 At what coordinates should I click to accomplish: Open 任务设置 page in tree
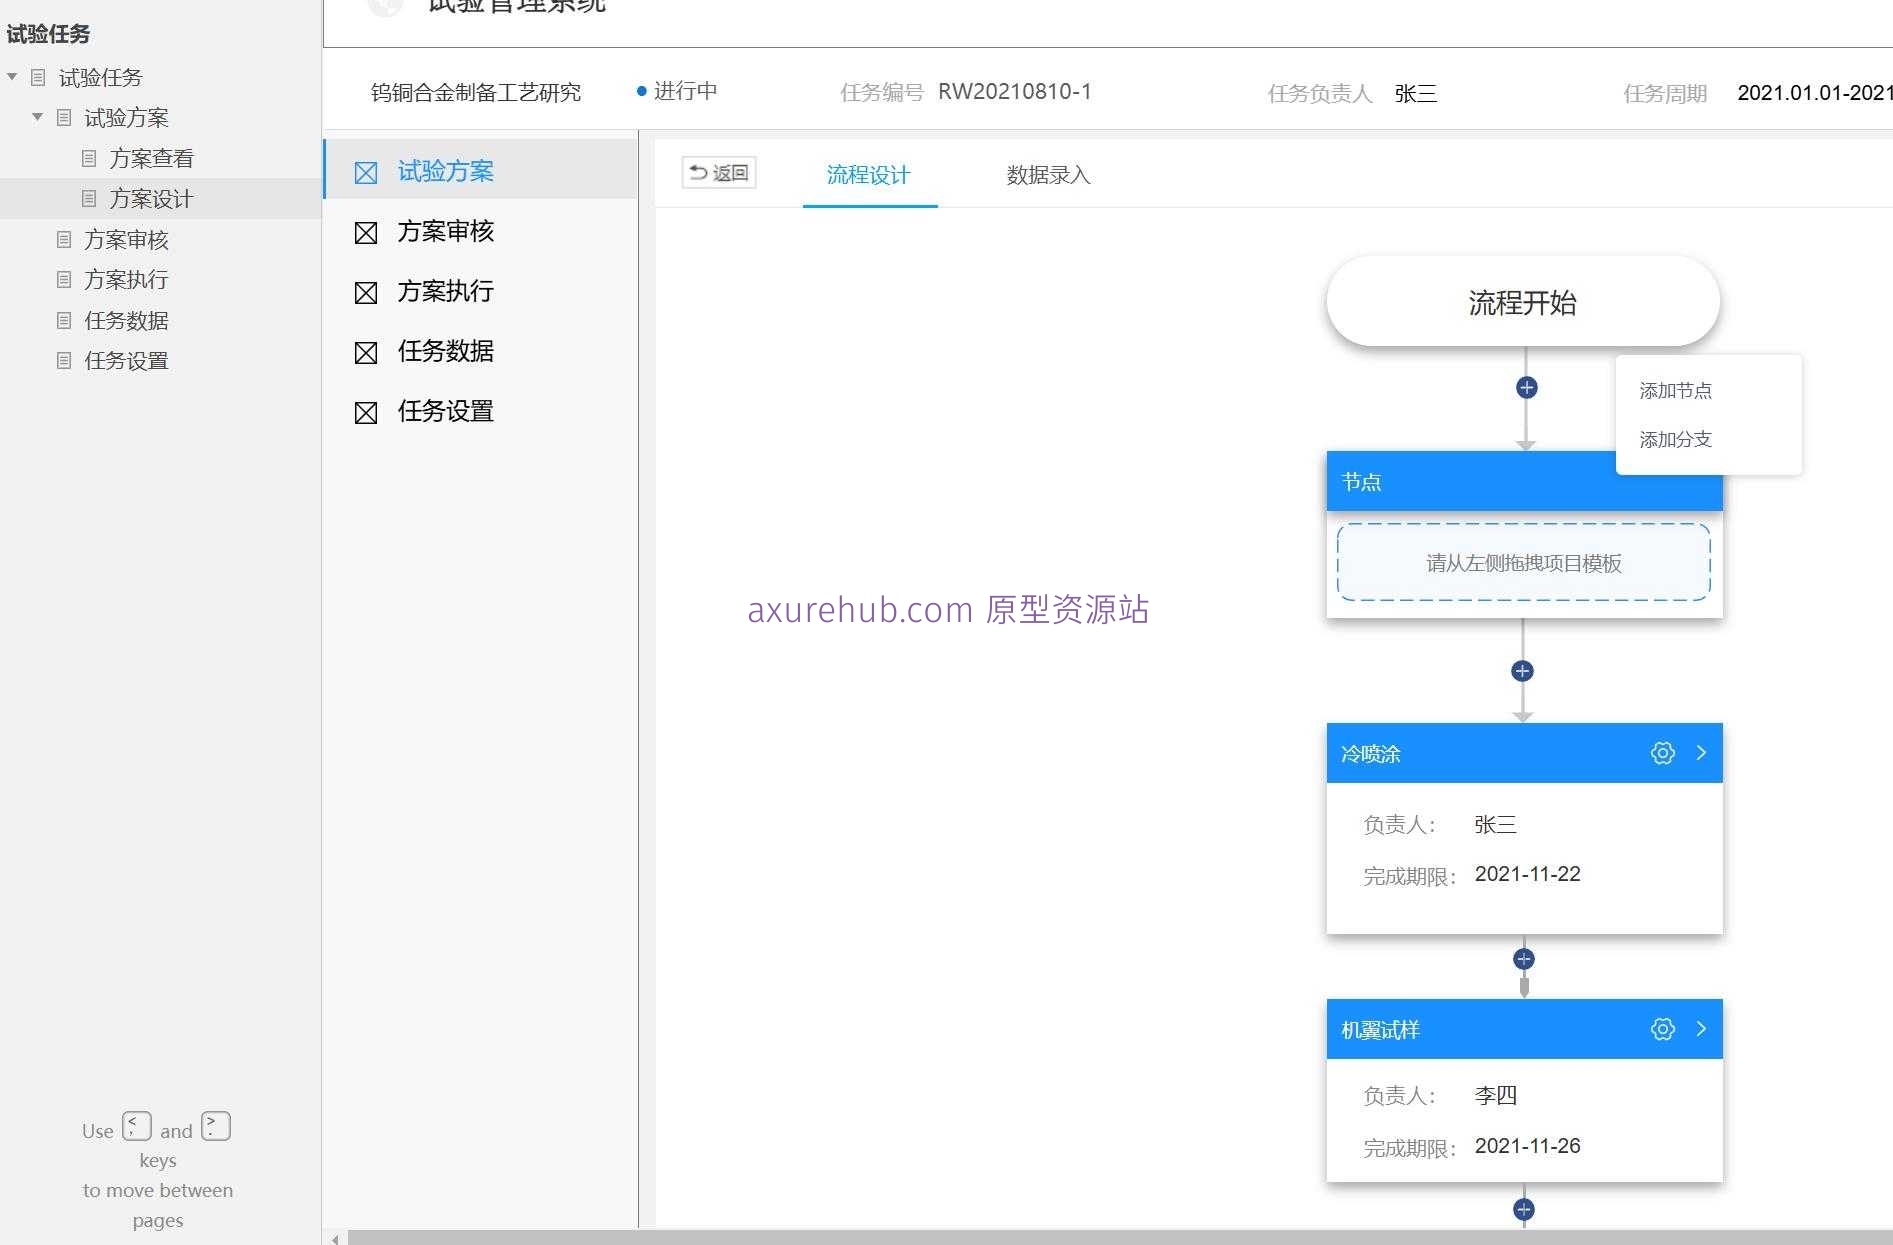126,360
